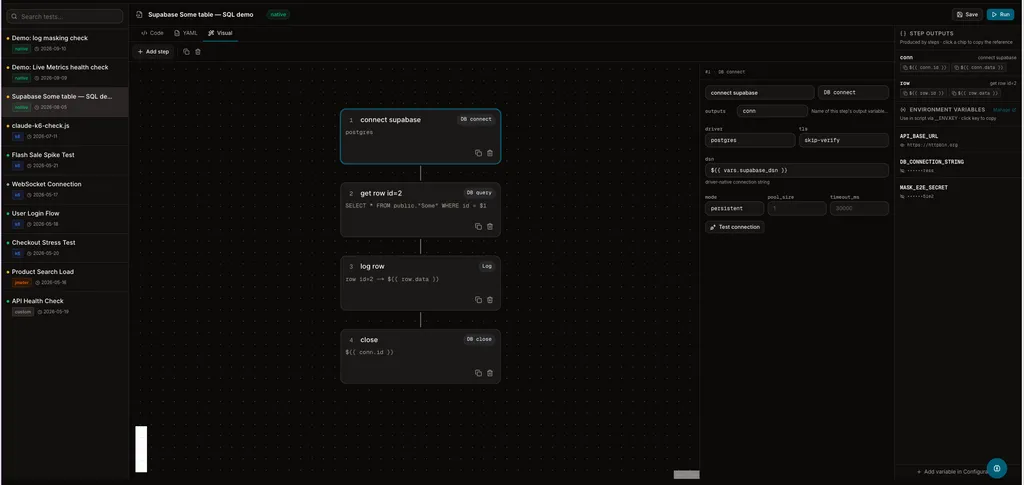Click Test connection button
The width and height of the screenshot is (1024, 485).
[x=735, y=227]
